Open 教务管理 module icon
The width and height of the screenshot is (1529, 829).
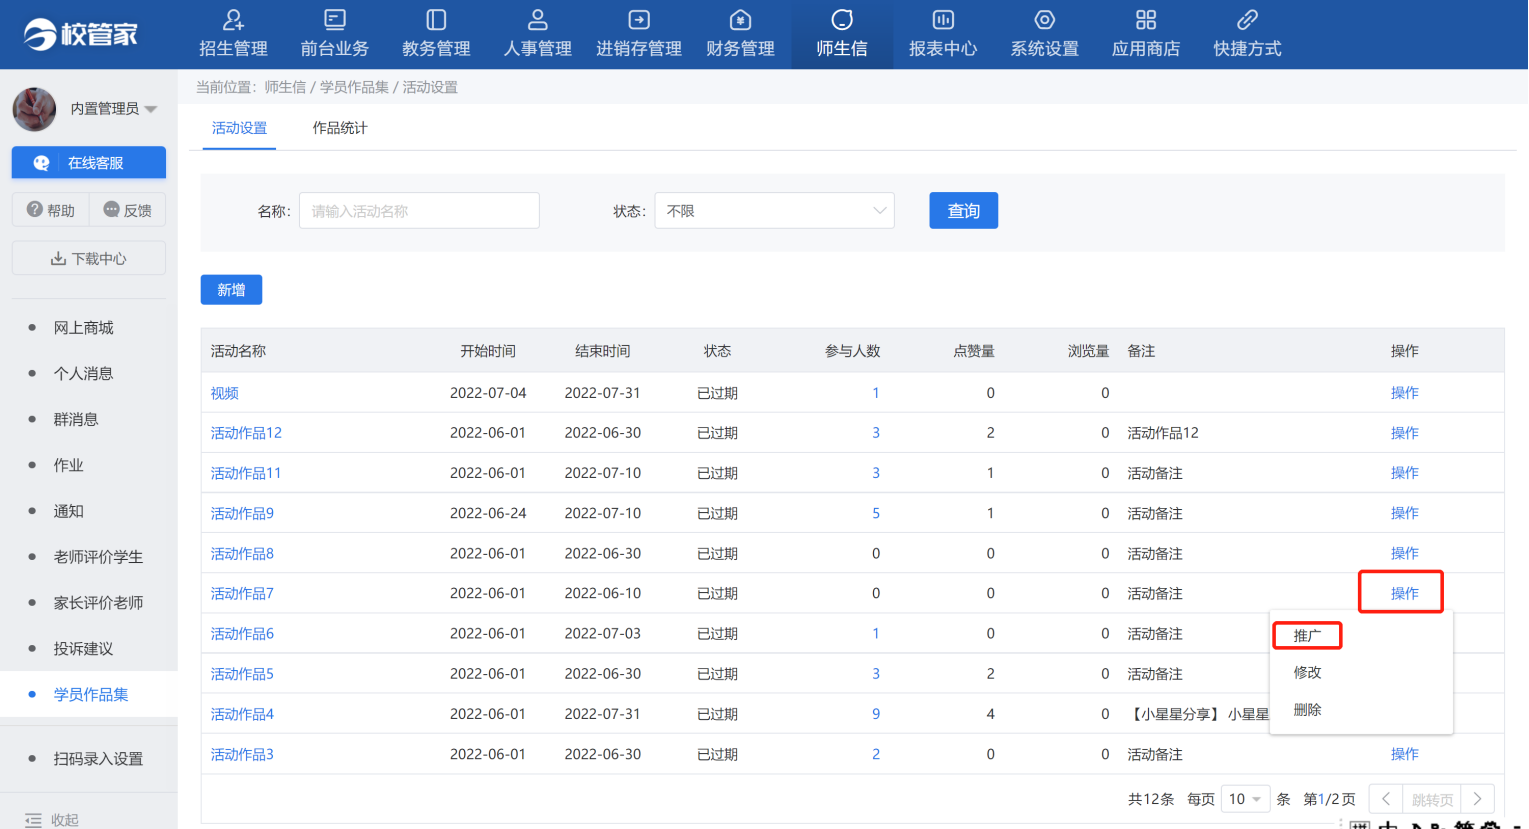436,20
